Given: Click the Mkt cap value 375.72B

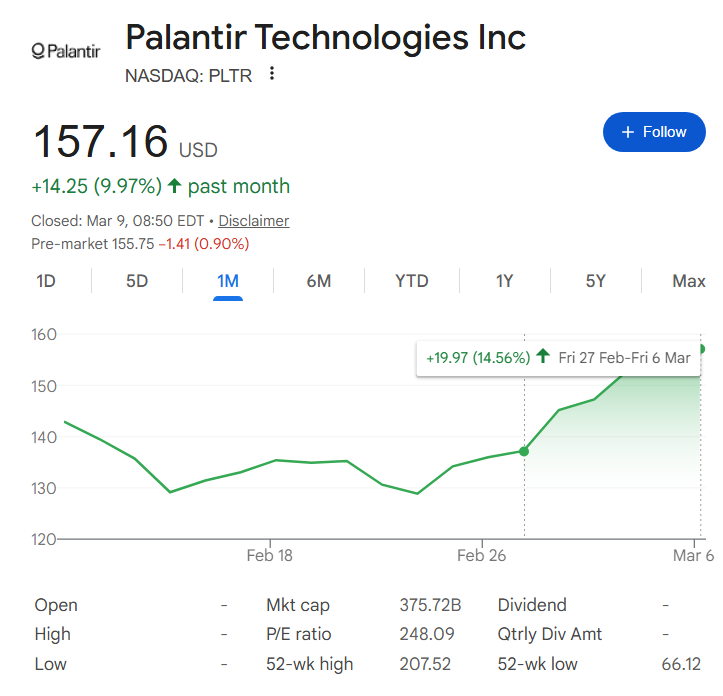Looking at the screenshot, I should [x=430, y=605].
